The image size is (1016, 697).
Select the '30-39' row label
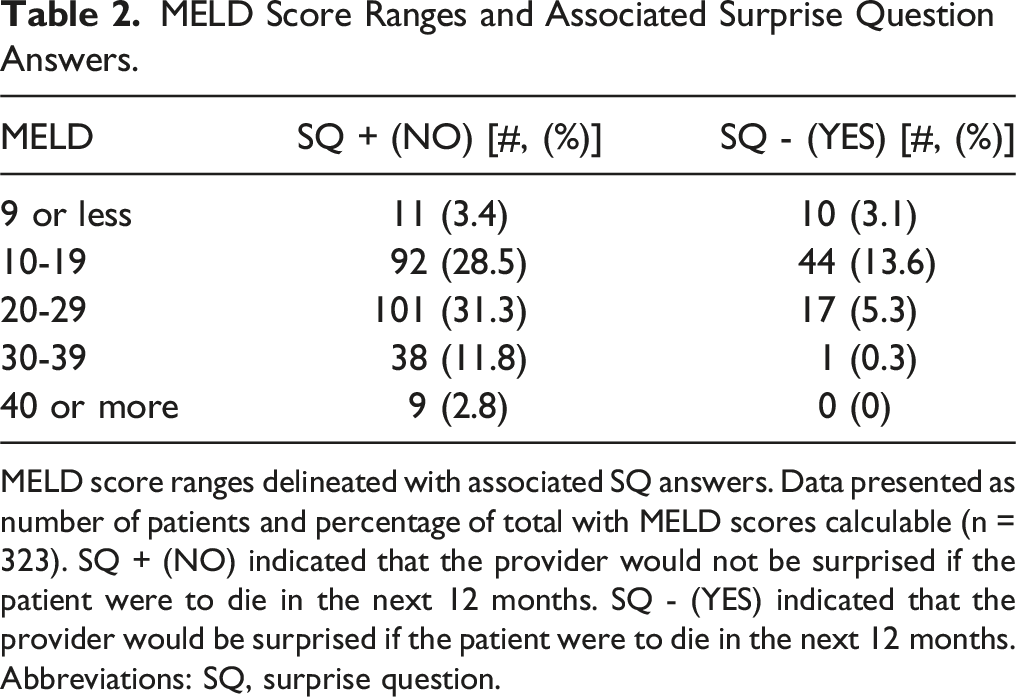(43, 358)
